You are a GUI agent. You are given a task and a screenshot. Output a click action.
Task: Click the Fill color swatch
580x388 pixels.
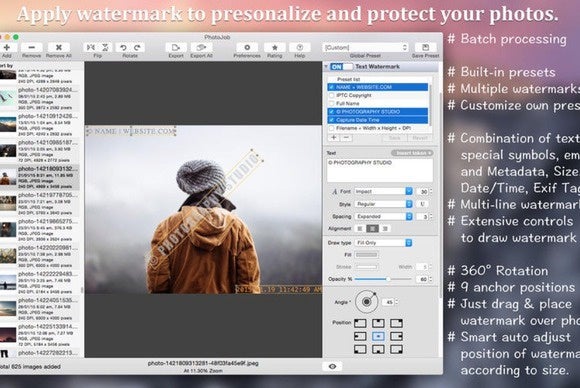coord(366,255)
